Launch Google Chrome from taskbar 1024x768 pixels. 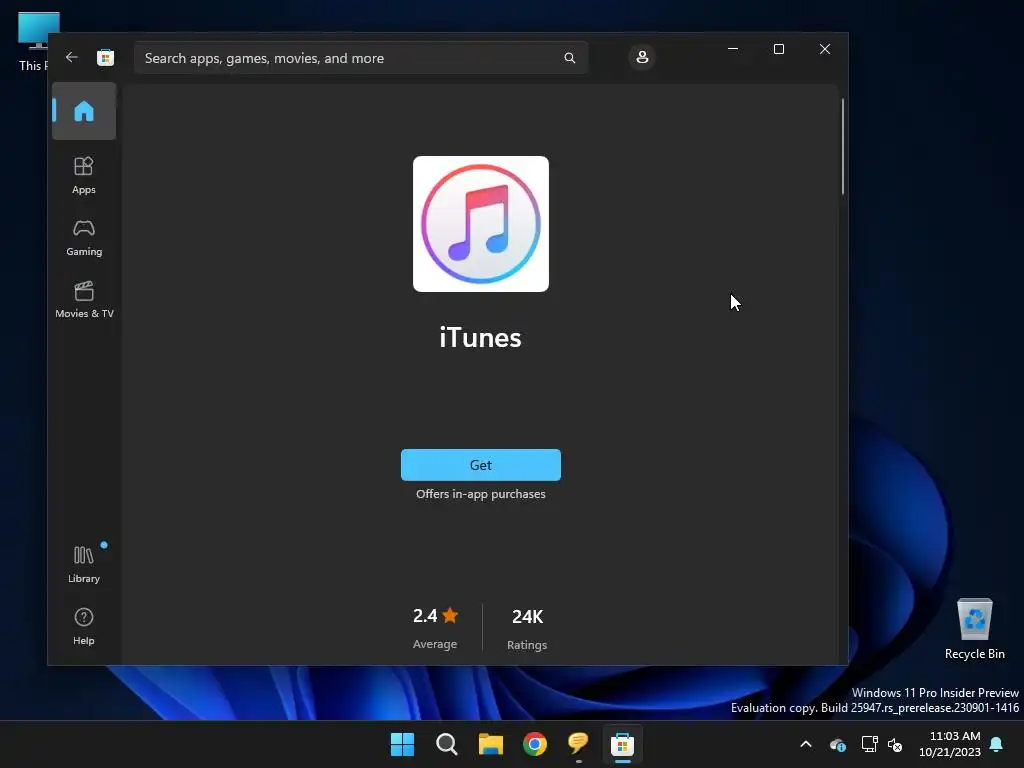pyautogui.click(x=535, y=744)
